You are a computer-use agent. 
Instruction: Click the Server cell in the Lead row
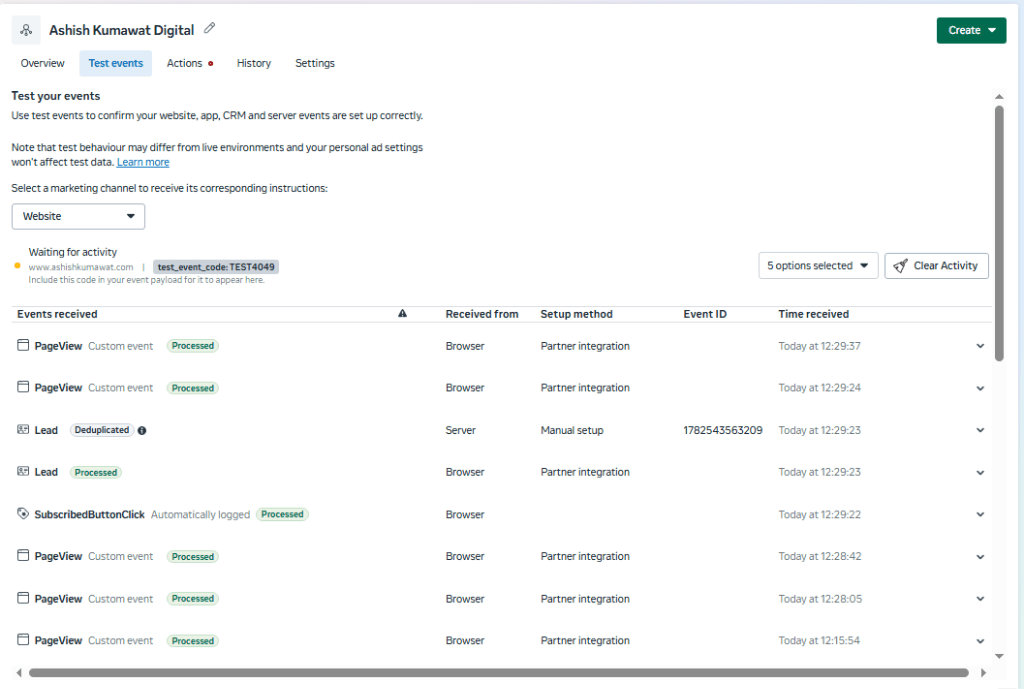click(460, 430)
